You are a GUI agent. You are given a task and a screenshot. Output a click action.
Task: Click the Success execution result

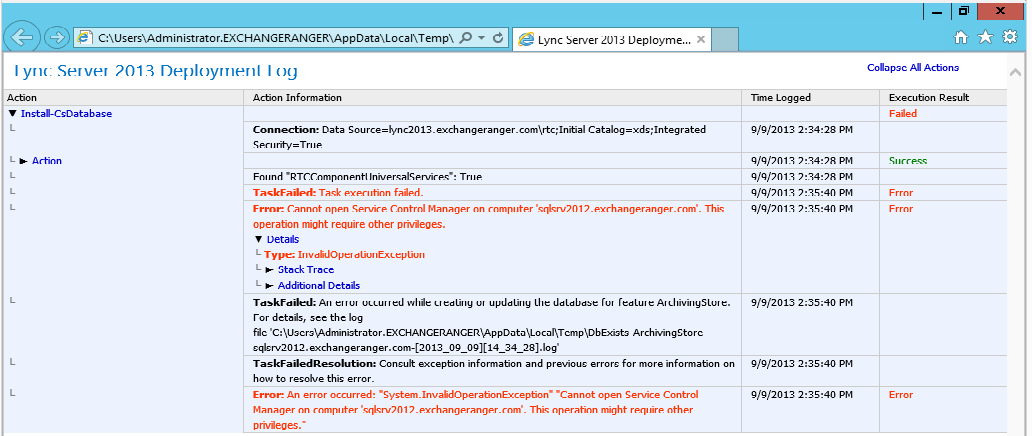pos(908,161)
